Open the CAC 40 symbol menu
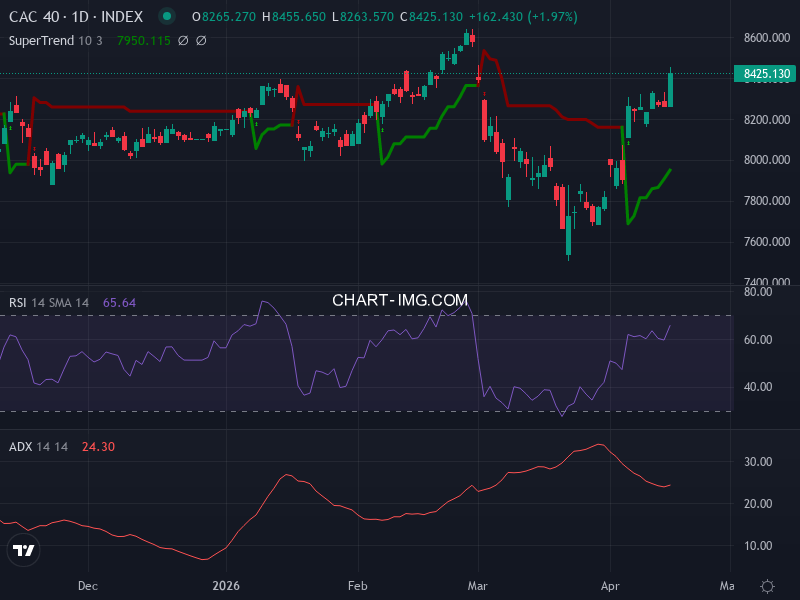This screenshot has width=800, height=600. (33, 16)
